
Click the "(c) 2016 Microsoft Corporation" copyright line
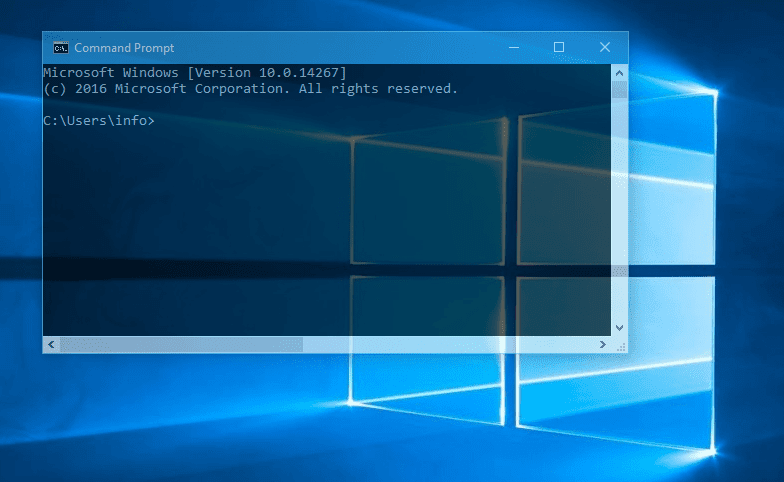tap(250, 88)
